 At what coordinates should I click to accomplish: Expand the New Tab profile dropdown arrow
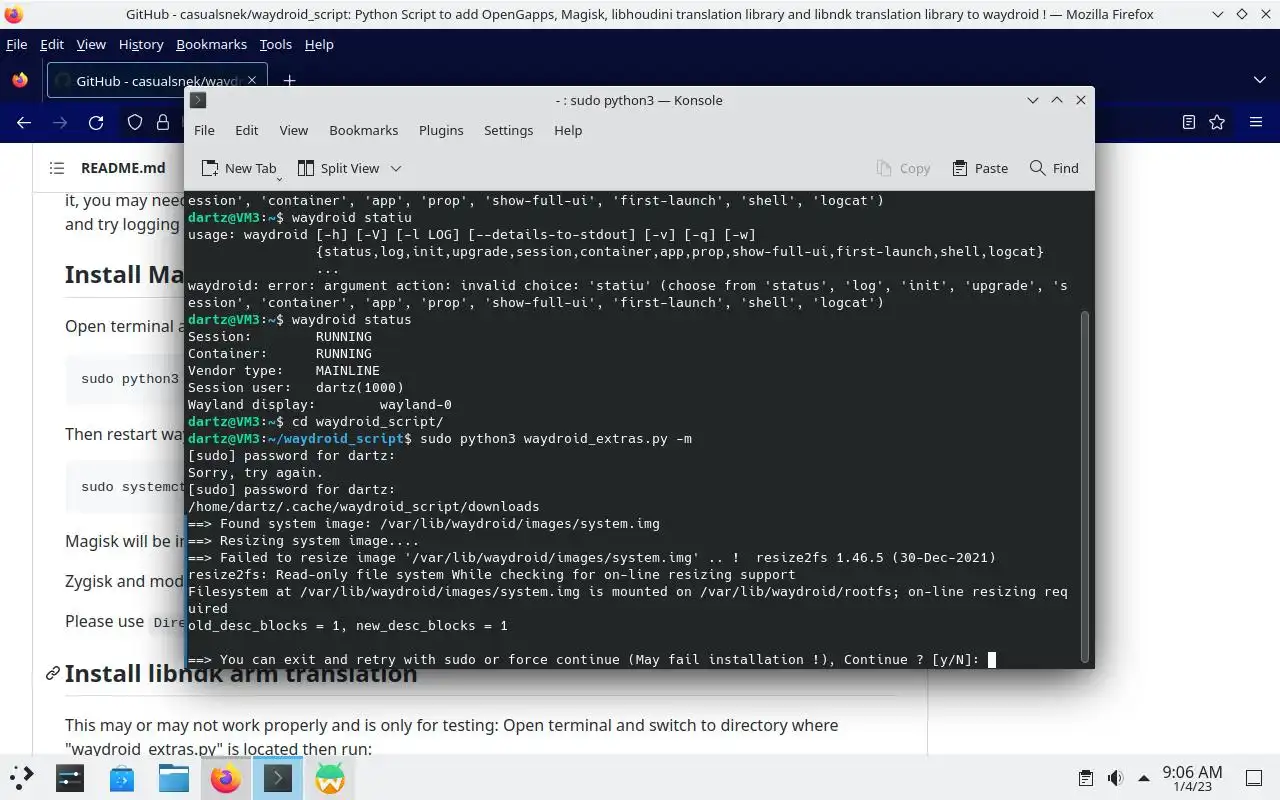(279, 178)
